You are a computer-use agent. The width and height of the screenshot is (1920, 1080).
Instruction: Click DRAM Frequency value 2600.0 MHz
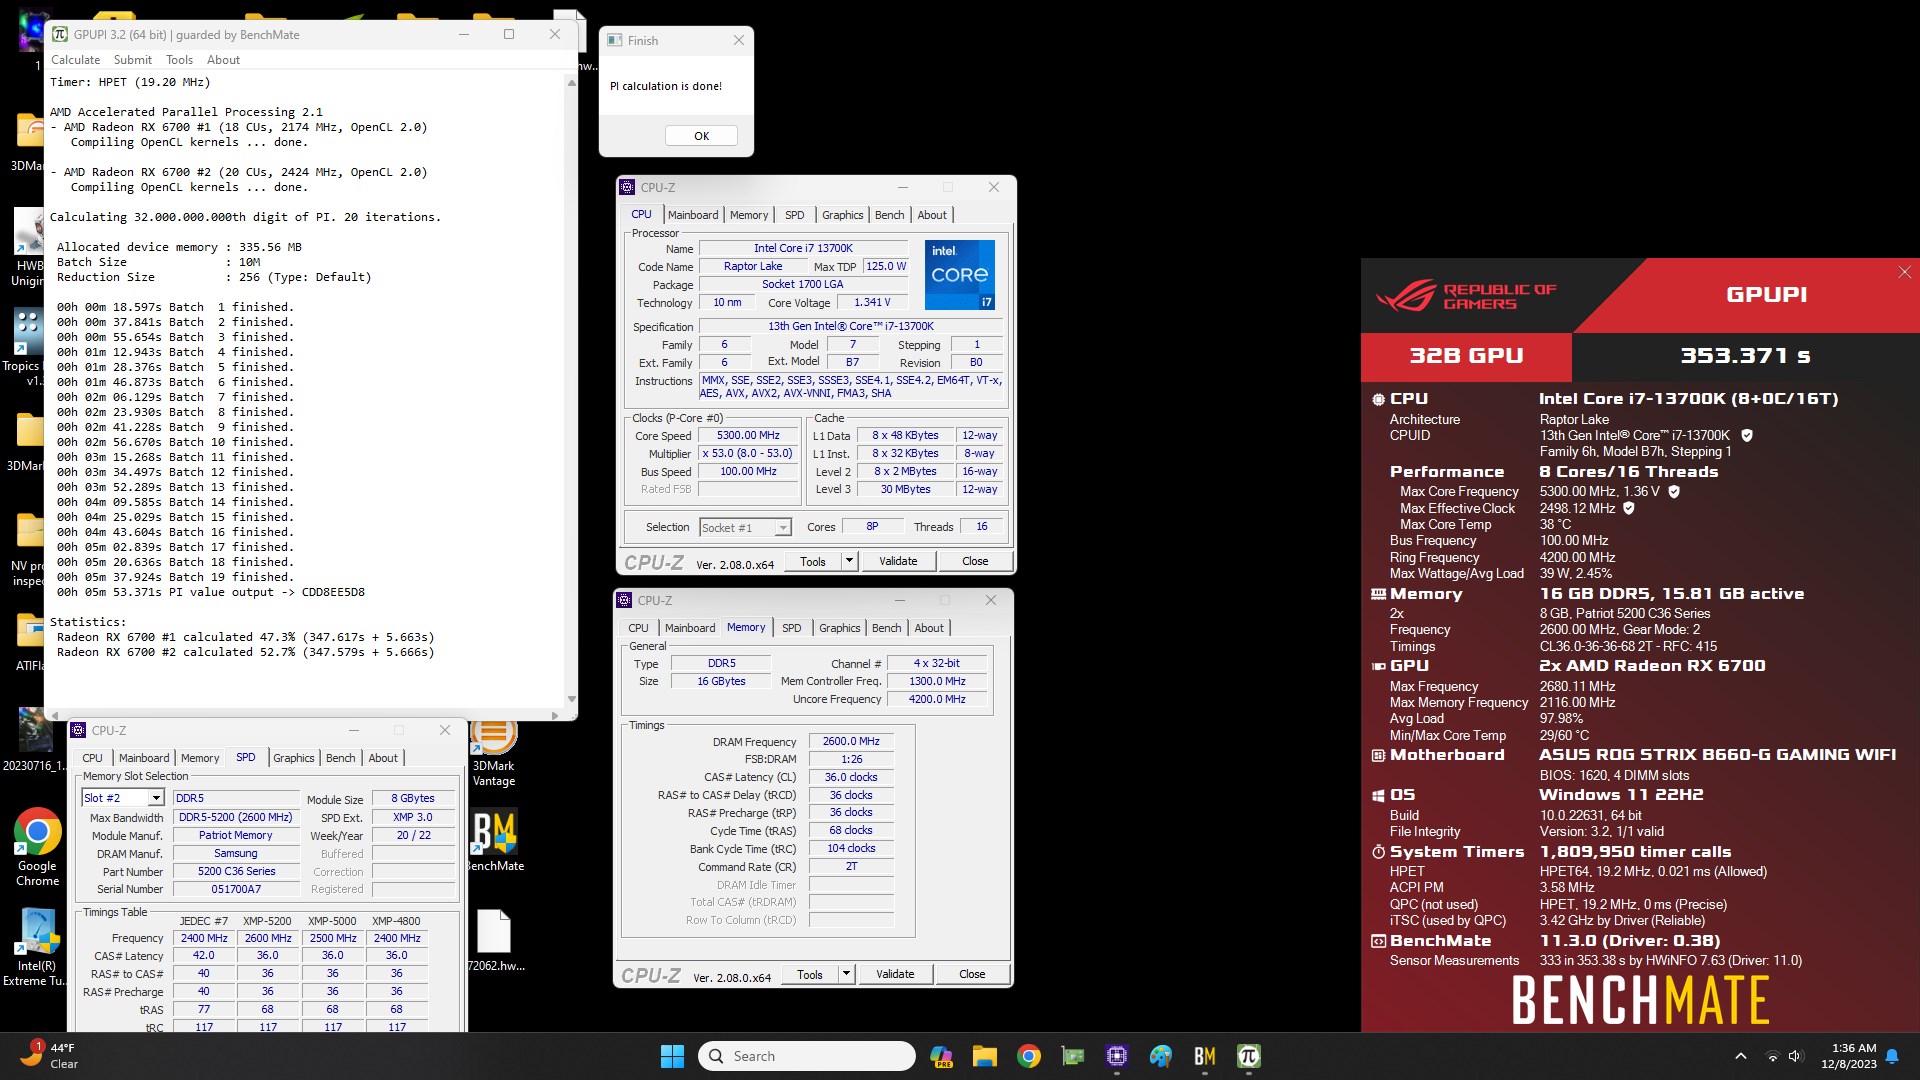pos(851,741)
